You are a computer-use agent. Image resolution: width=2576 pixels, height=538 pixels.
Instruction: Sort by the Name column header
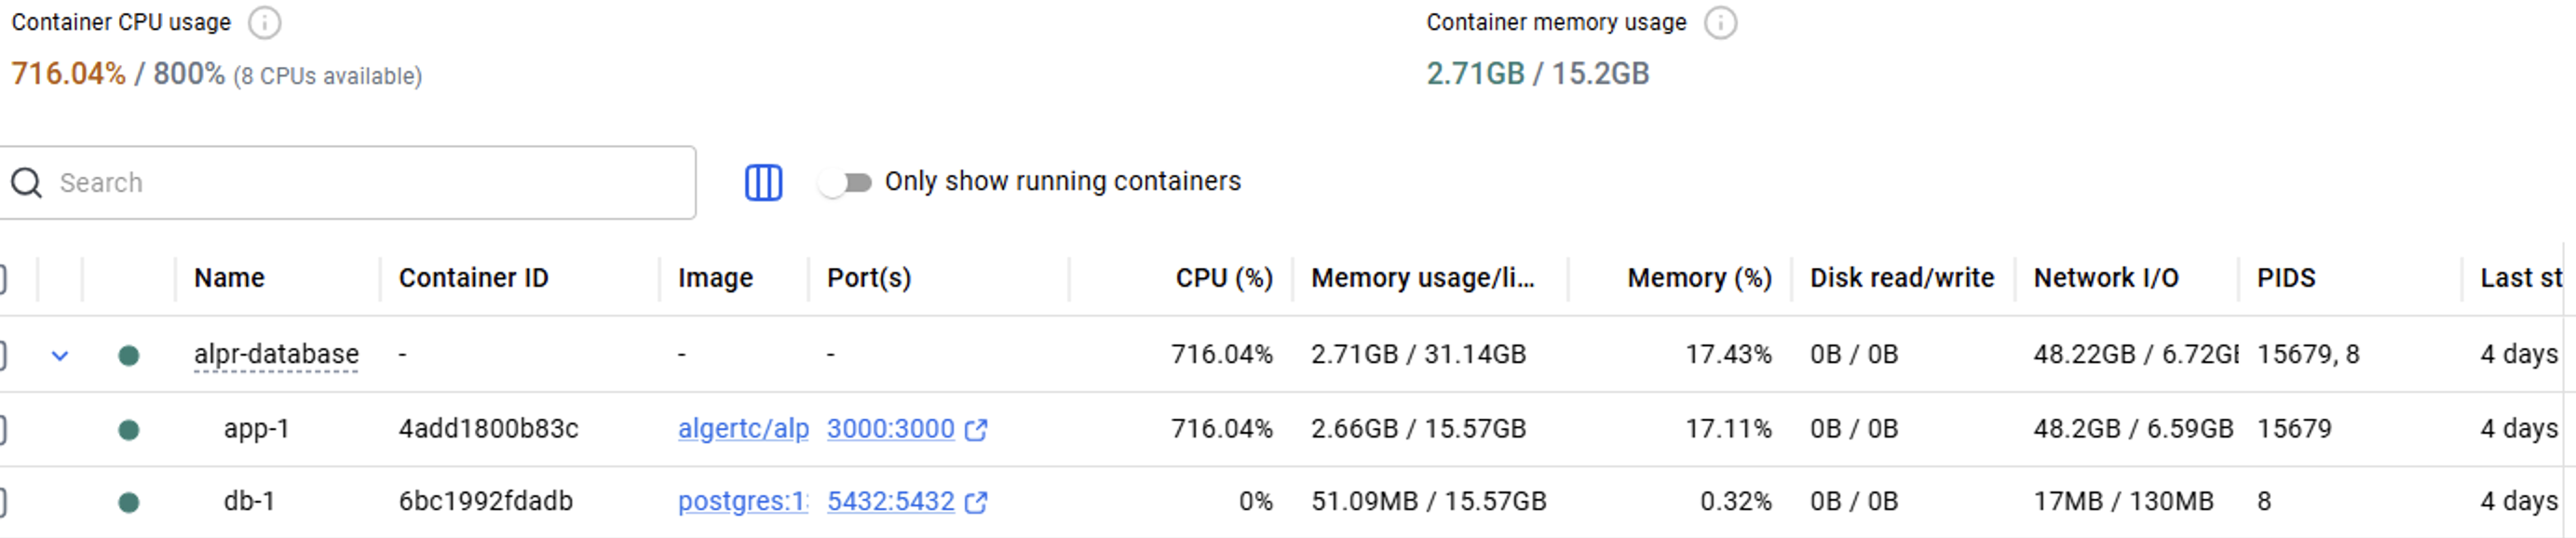point(229,278)
